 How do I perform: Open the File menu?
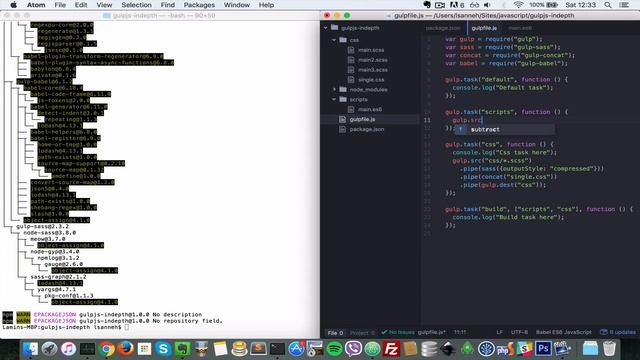[60, 5]
